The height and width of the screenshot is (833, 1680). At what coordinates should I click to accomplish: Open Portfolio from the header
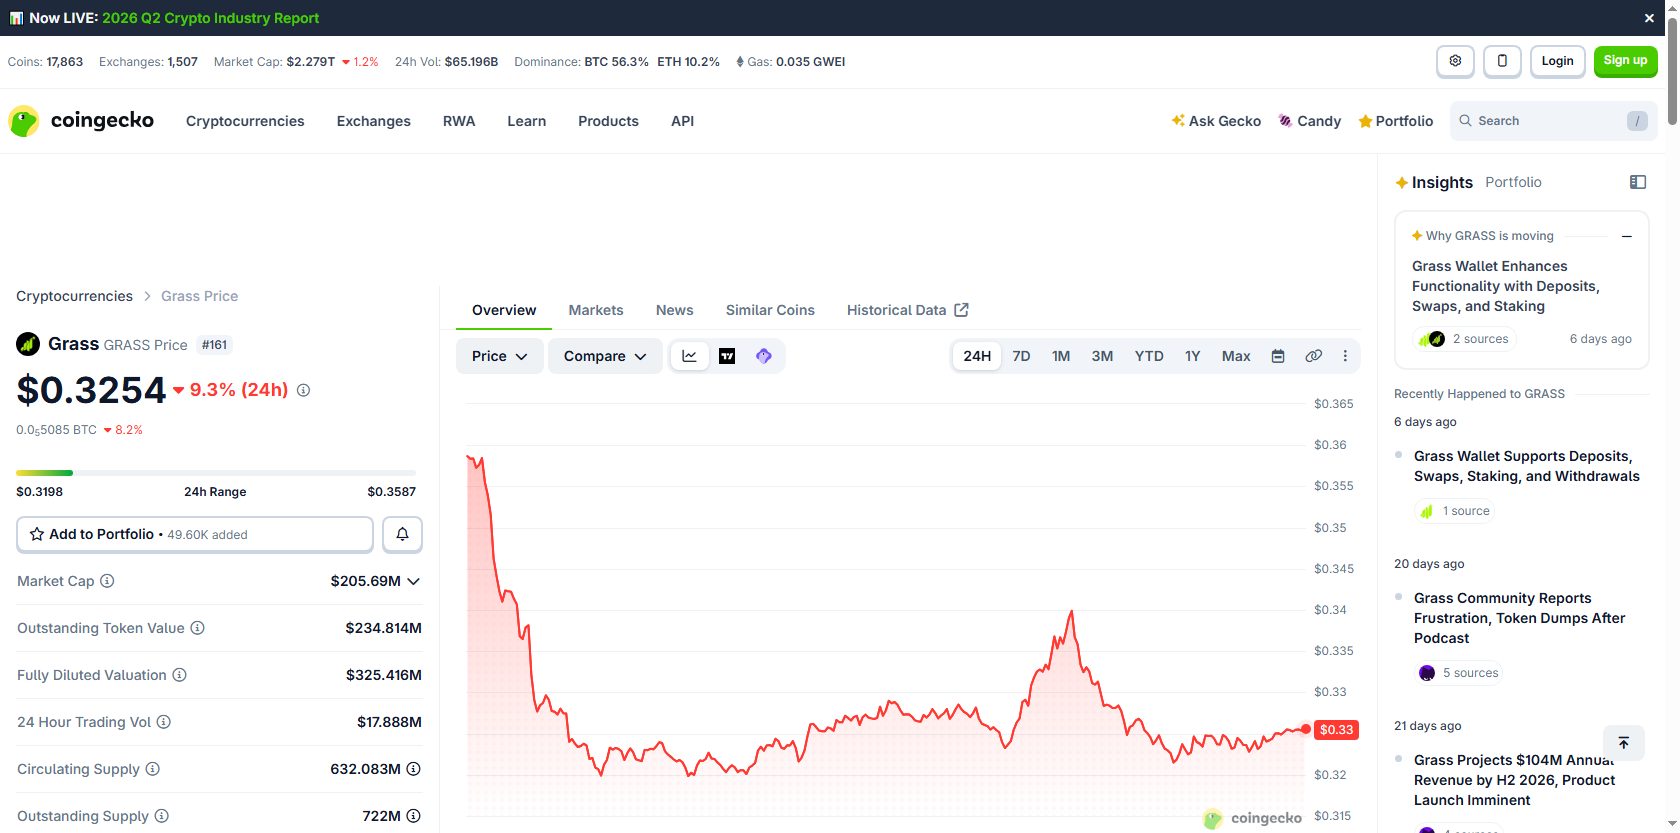tap(1396, 121)
